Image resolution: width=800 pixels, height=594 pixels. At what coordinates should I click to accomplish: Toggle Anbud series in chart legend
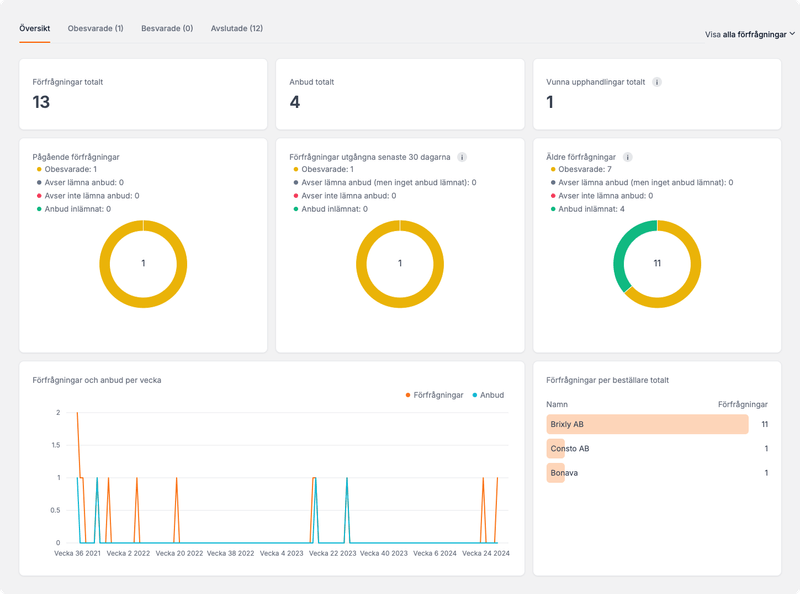pyautogui.click(x=487, y=395)
